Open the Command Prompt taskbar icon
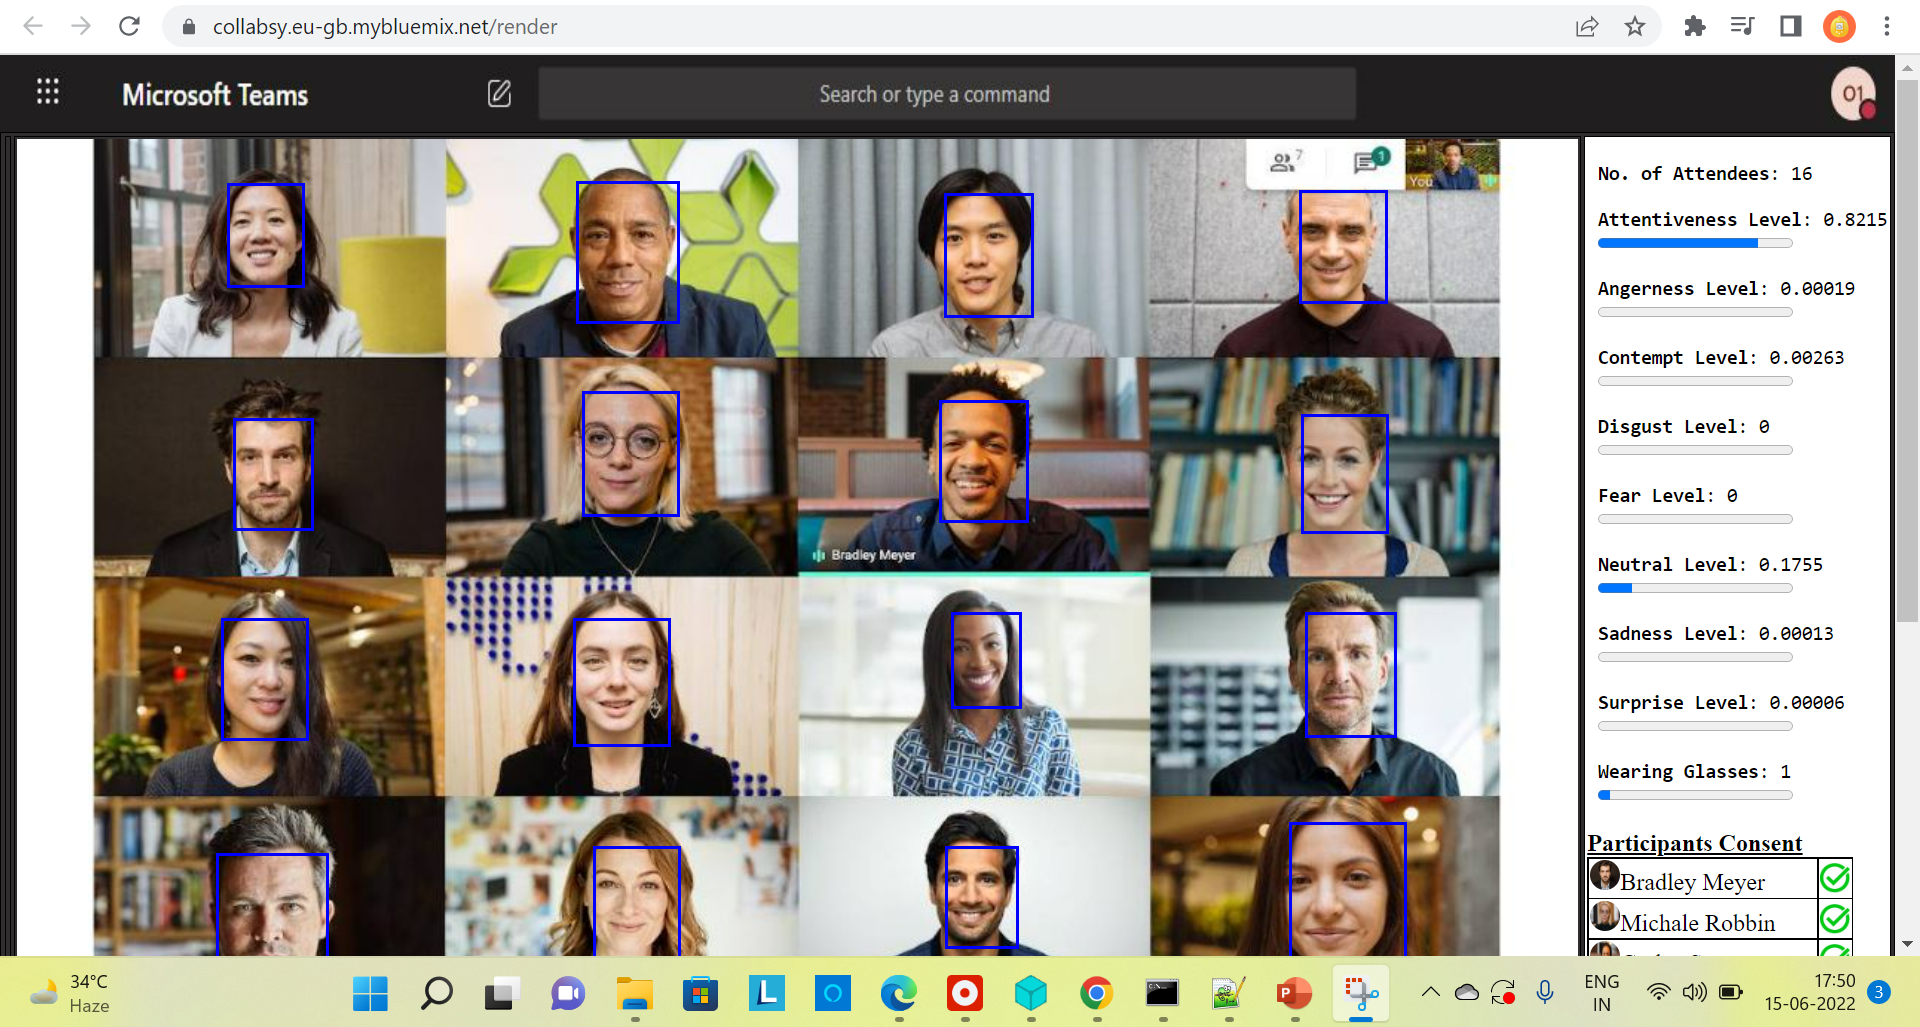This screenshot has height=1027, width=1920. coord(1162,993)
